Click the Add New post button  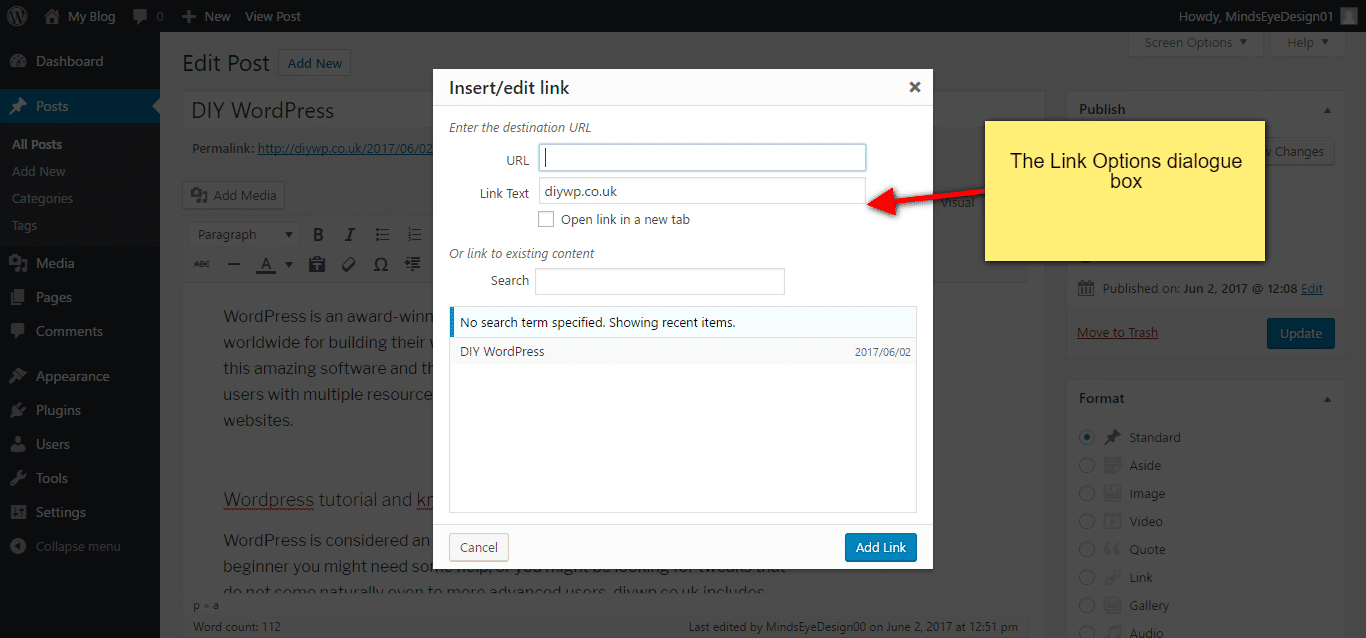(x=314, y=63)
